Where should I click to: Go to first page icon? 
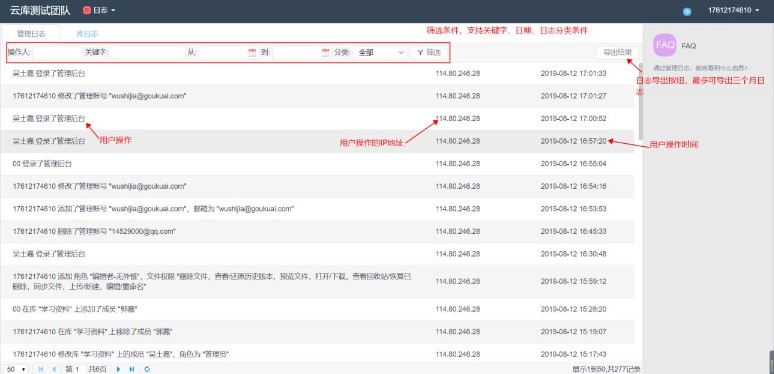point(40,369)
